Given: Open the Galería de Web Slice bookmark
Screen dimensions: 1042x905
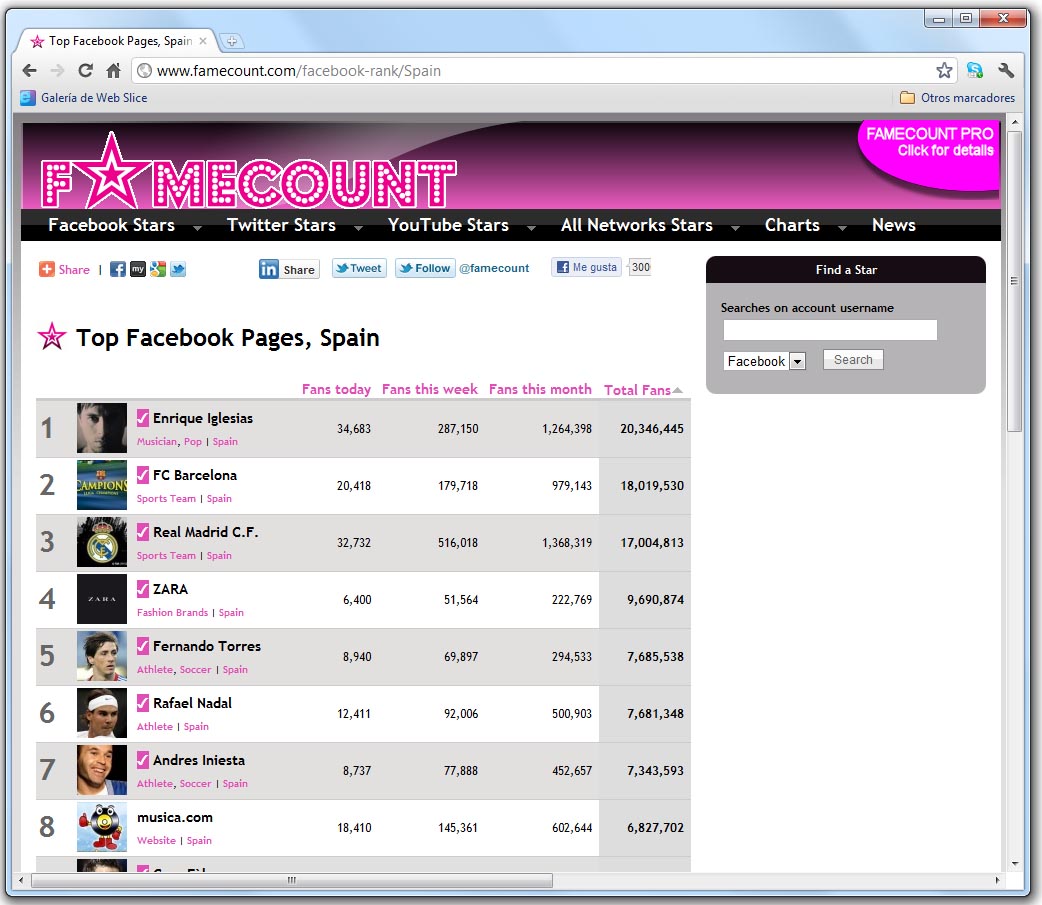Looking at the screenshot, I should tap(84, 98).
